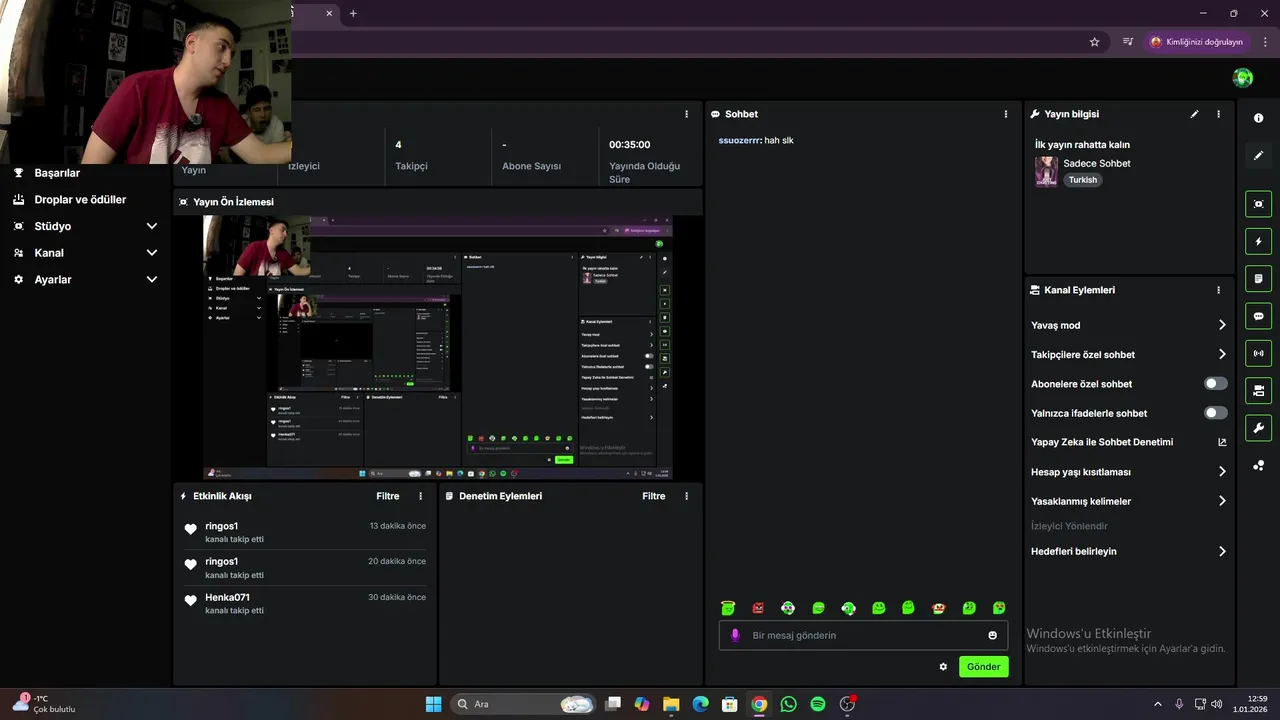Click the 00:35:00 stream uptime value
This screenshot has width=1280, height=720.
pyautogui.click(x=630, y=145)
